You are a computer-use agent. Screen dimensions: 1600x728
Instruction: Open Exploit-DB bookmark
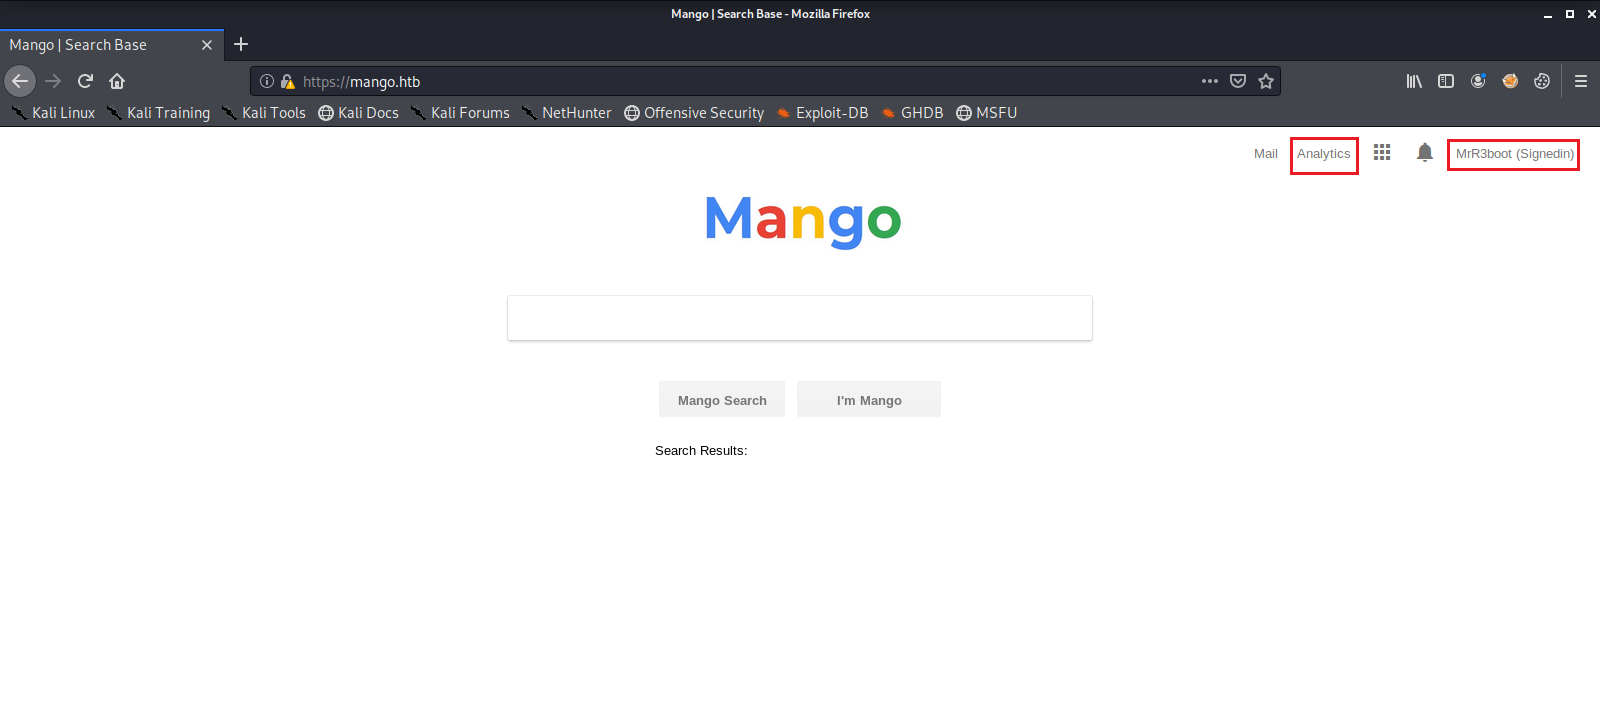[822, 113]
